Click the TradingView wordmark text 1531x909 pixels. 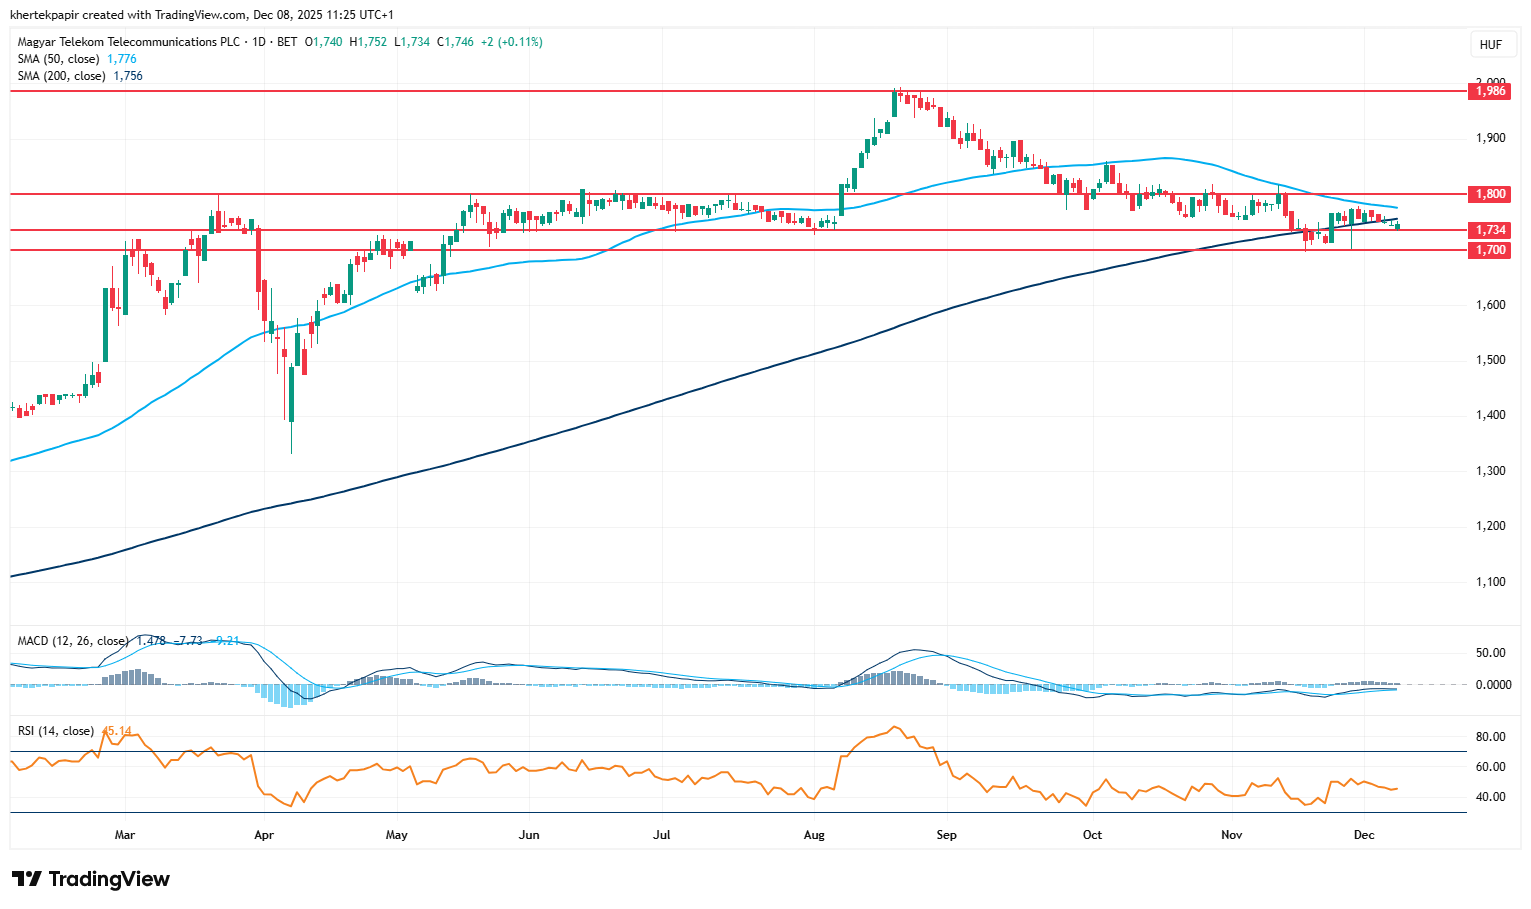[109, 879]
